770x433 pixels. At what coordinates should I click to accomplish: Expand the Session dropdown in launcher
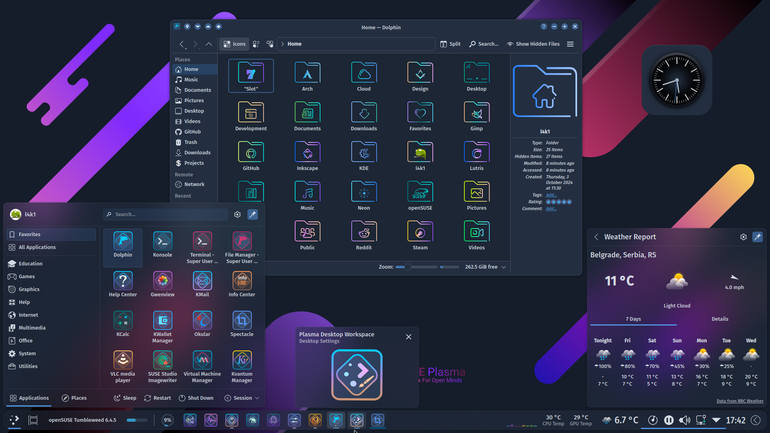point(241,398)
